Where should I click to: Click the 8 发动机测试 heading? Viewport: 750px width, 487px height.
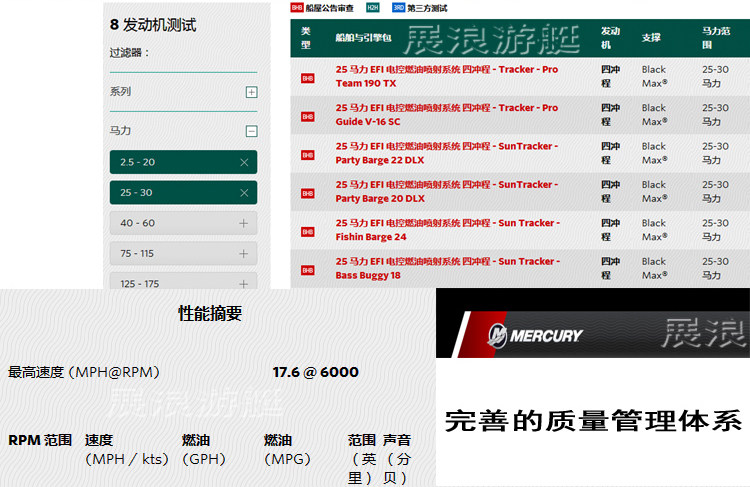coord(153,25)
